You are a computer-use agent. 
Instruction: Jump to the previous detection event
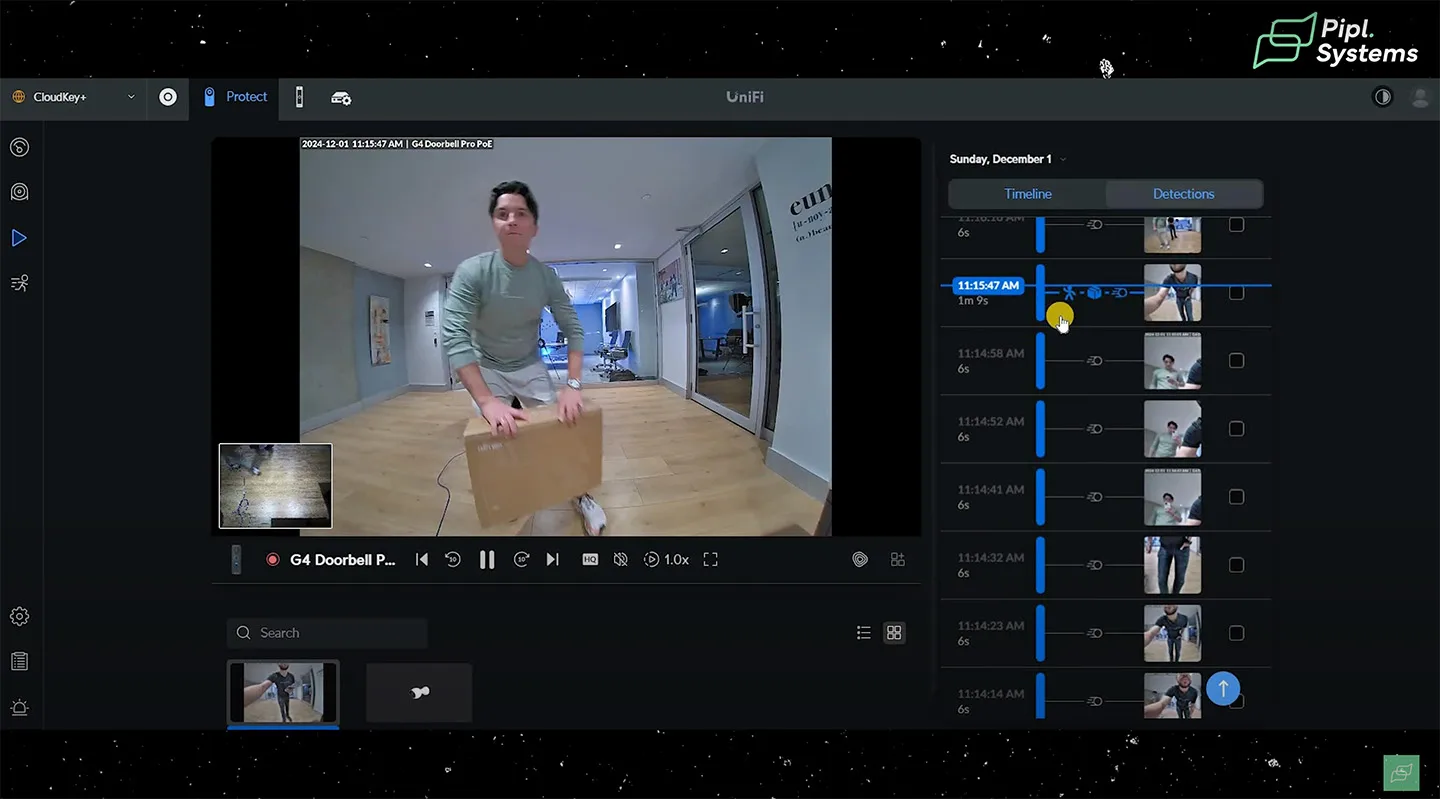422,560
